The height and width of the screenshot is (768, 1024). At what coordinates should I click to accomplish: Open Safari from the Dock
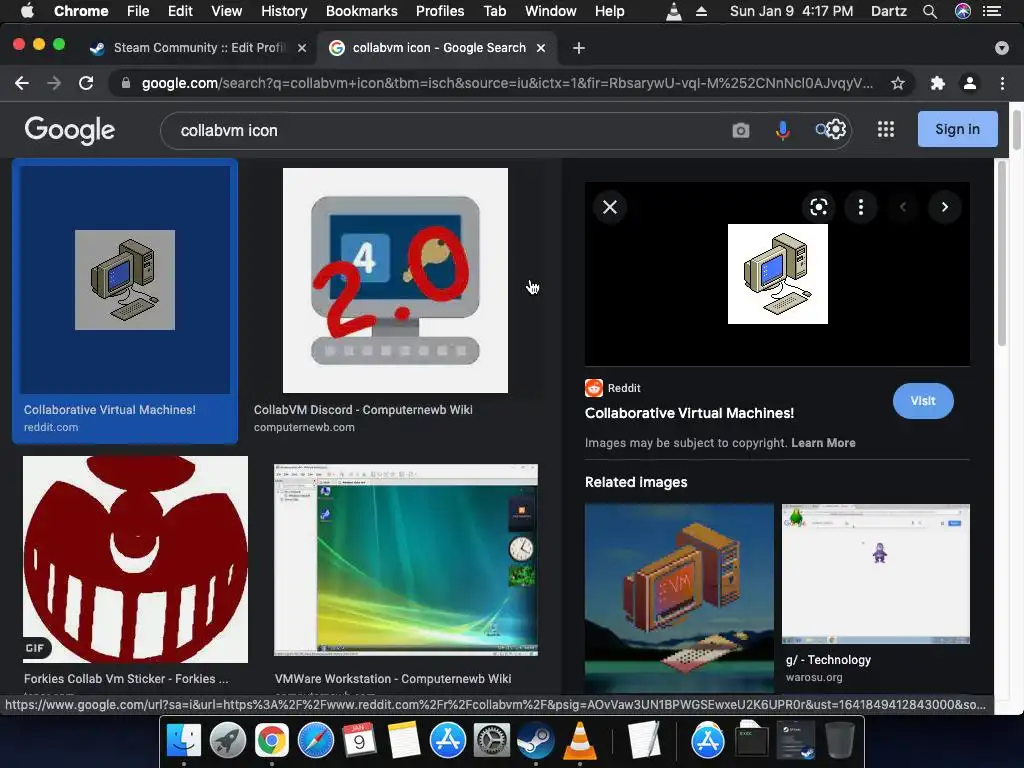(x=315, y=741)
